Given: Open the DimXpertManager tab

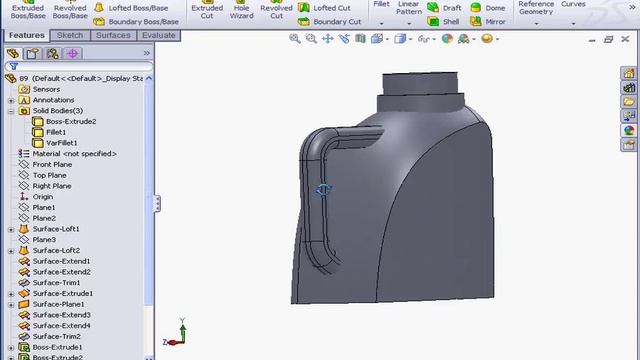Looking at the screenshot, I should pos(73,53).
